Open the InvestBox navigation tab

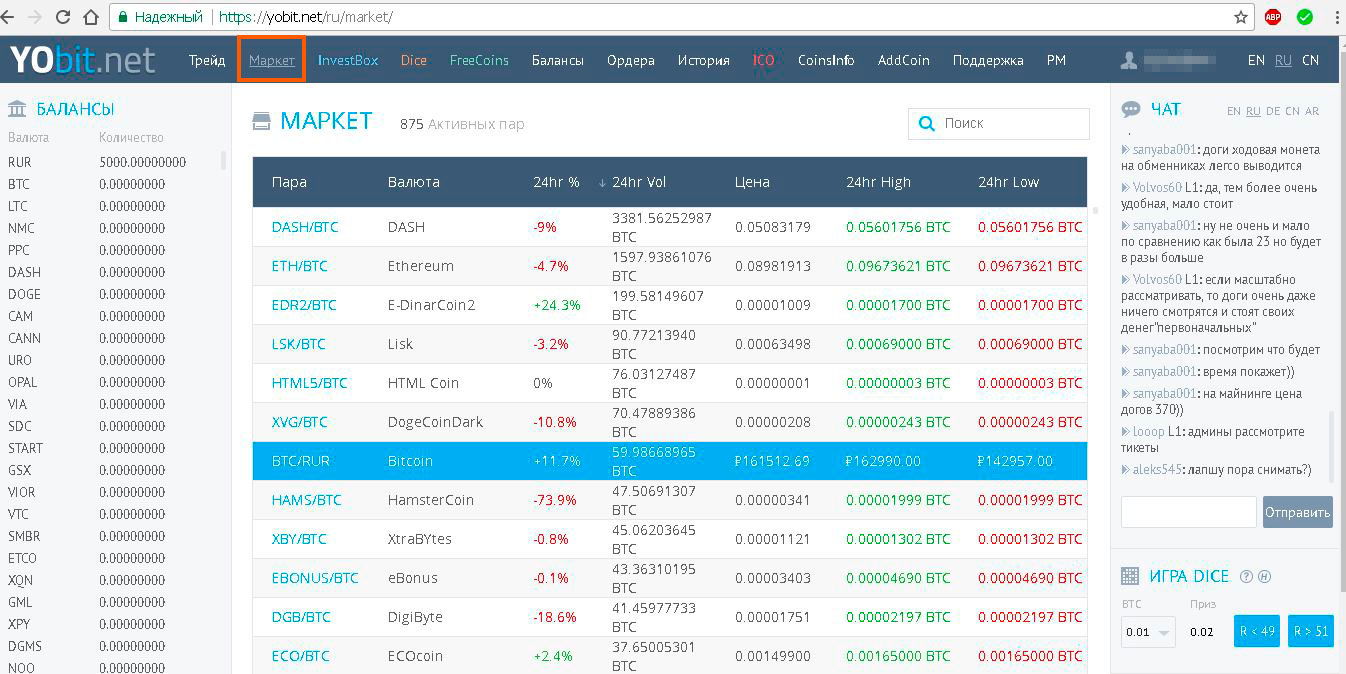(348, 60)
